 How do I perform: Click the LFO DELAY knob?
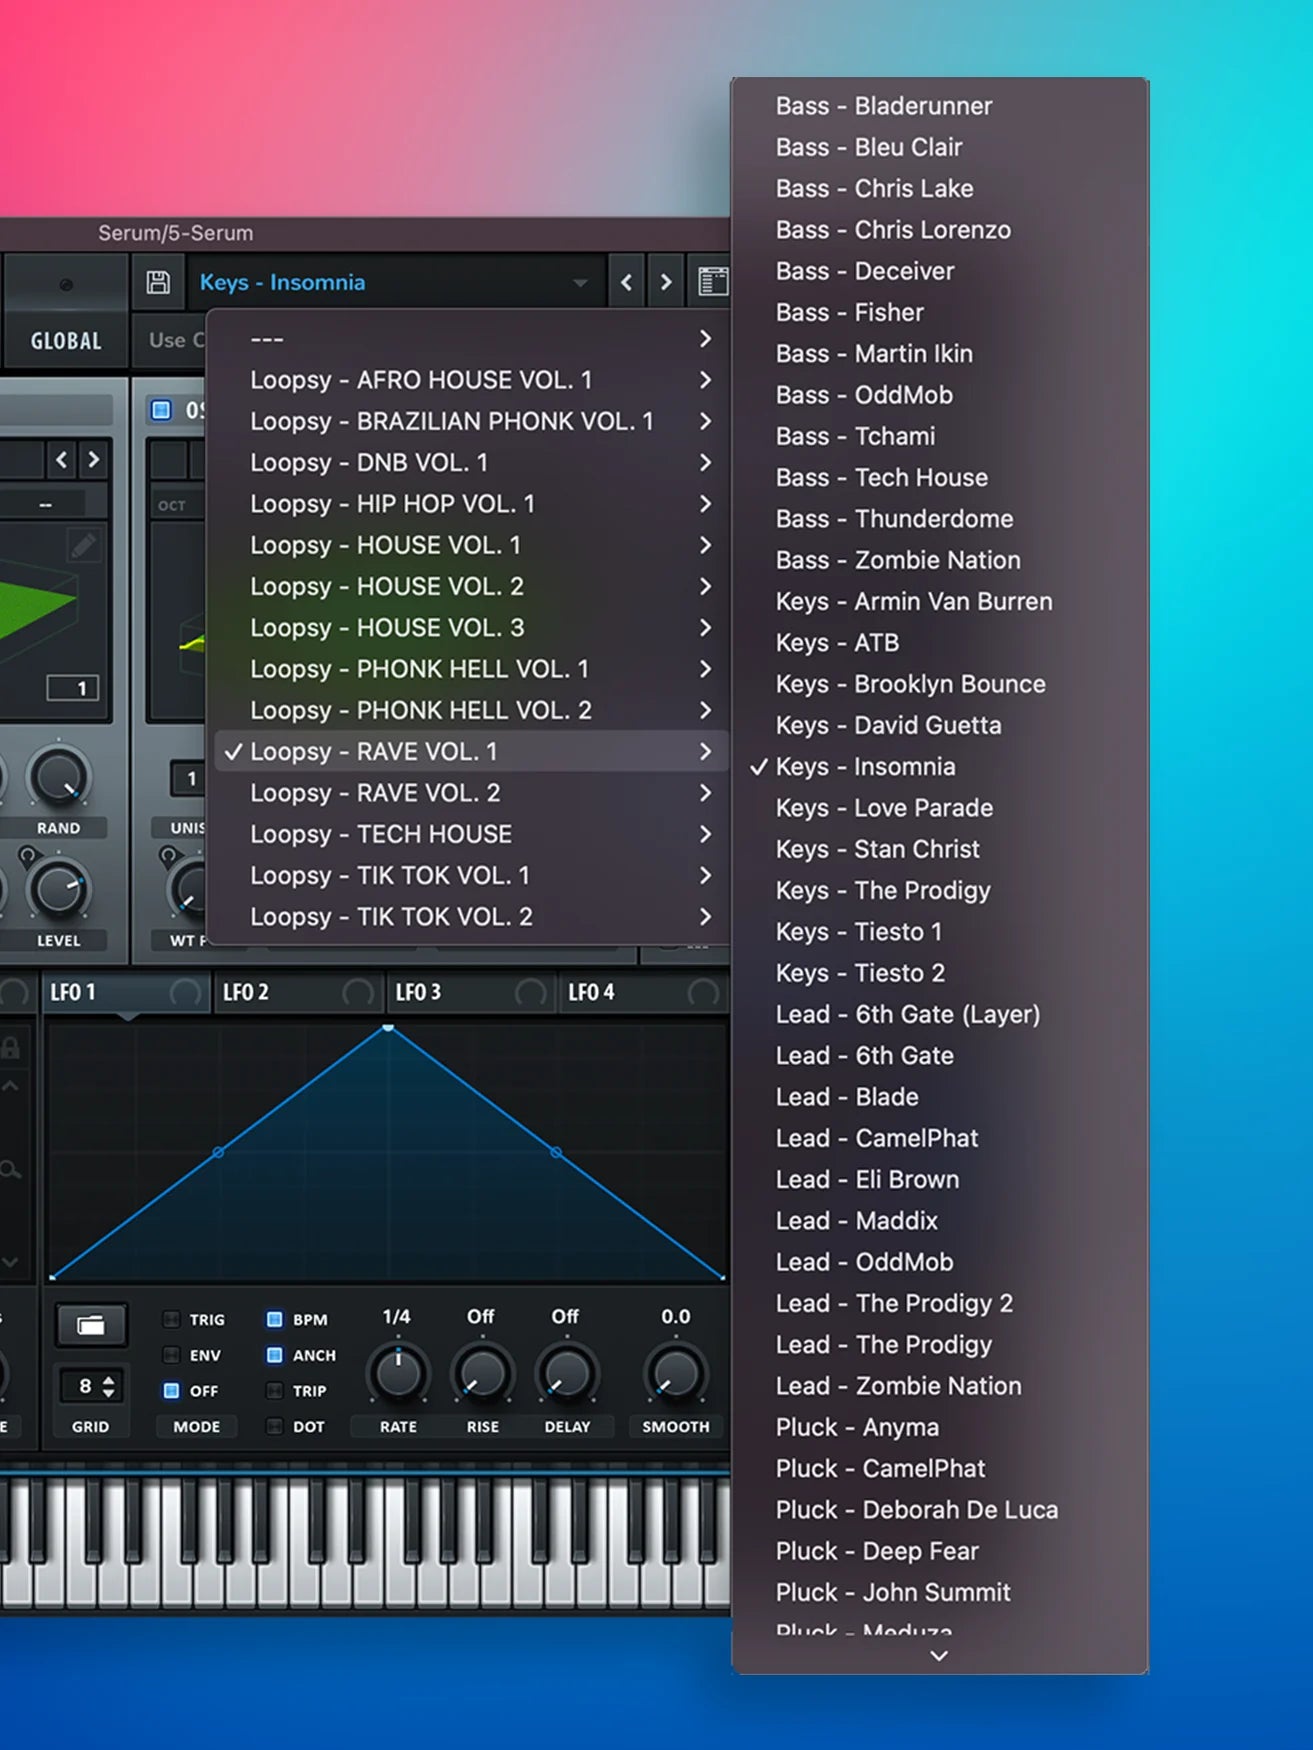(567, 1374)
